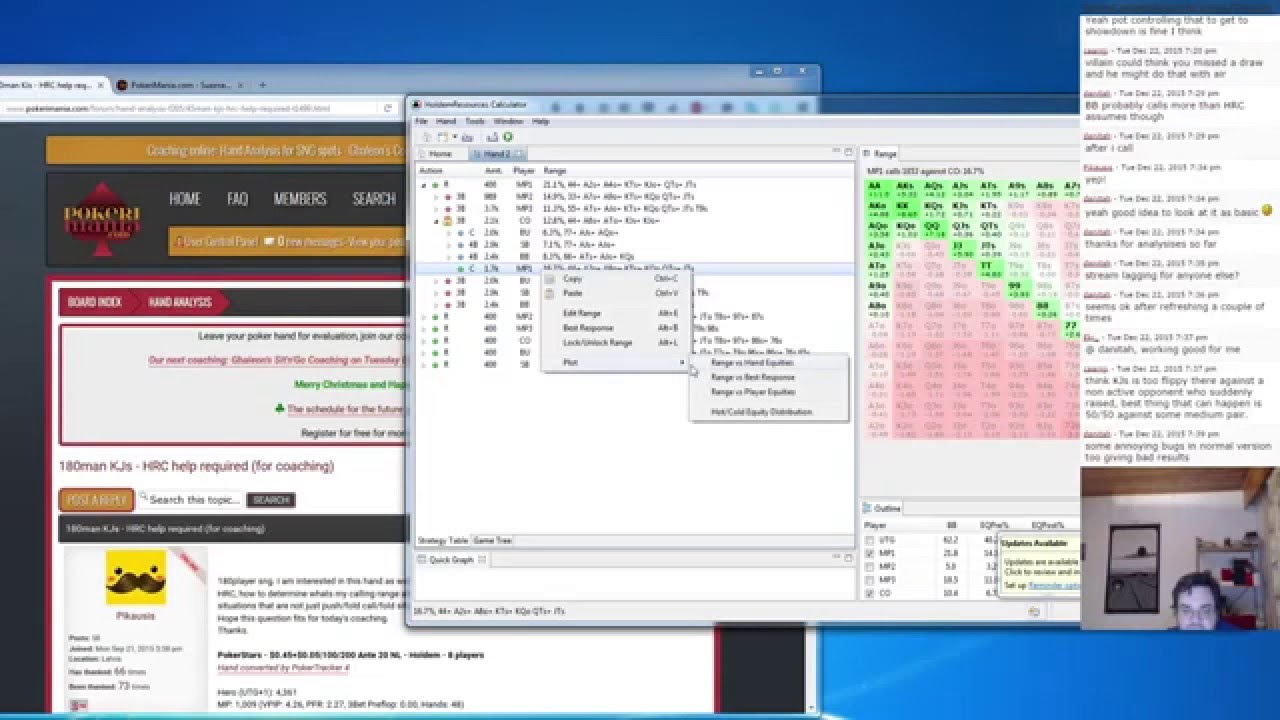Click the Outline panel tab
Screen dimensions: 1280x720
[882, 508]
